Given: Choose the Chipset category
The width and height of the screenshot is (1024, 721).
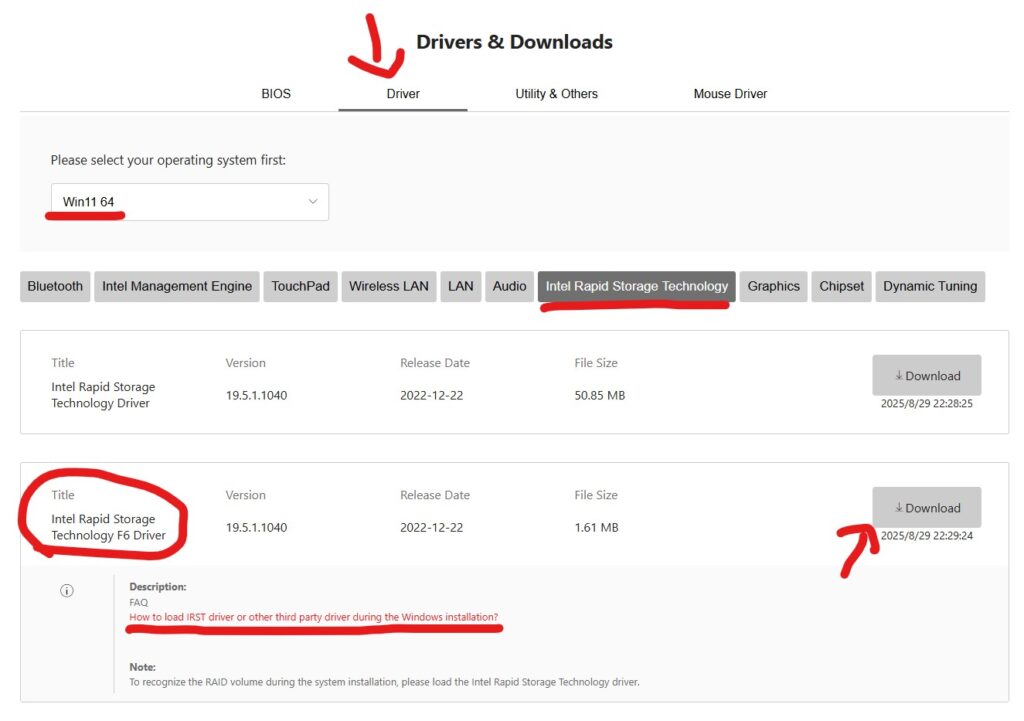Looking at the screenshot, I should tap(841, 286).
